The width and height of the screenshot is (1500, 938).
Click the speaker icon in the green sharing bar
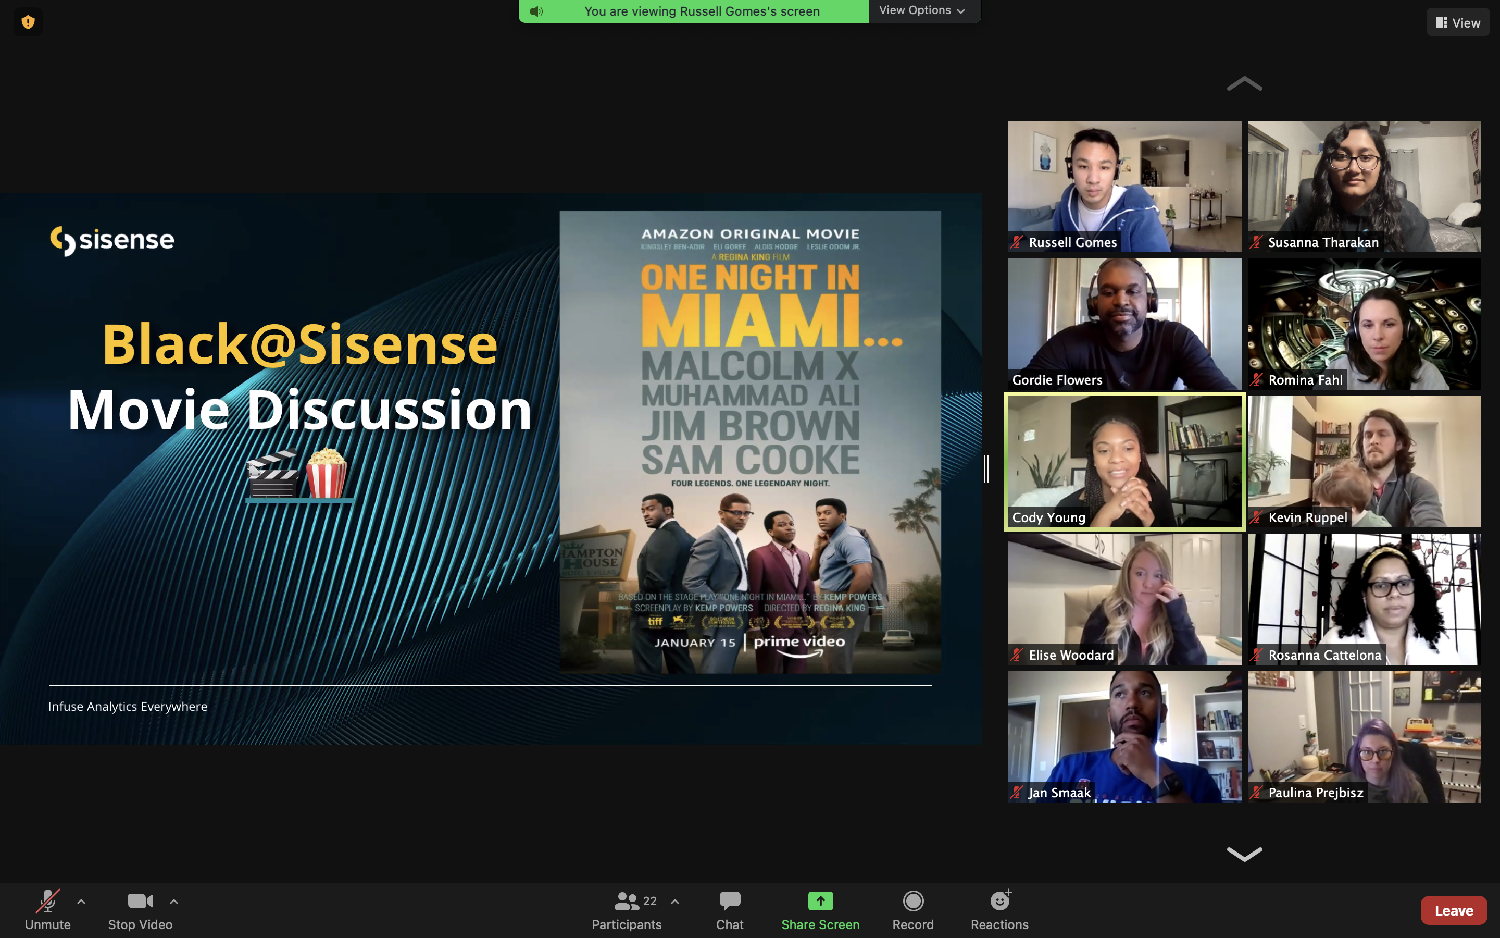pos(537,11)
